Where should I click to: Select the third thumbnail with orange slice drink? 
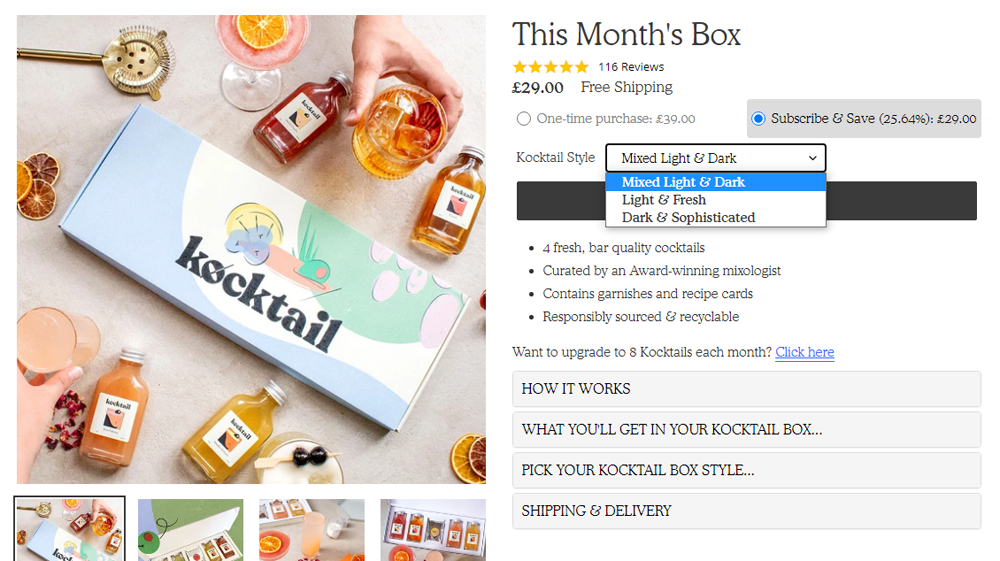(312, 530)
